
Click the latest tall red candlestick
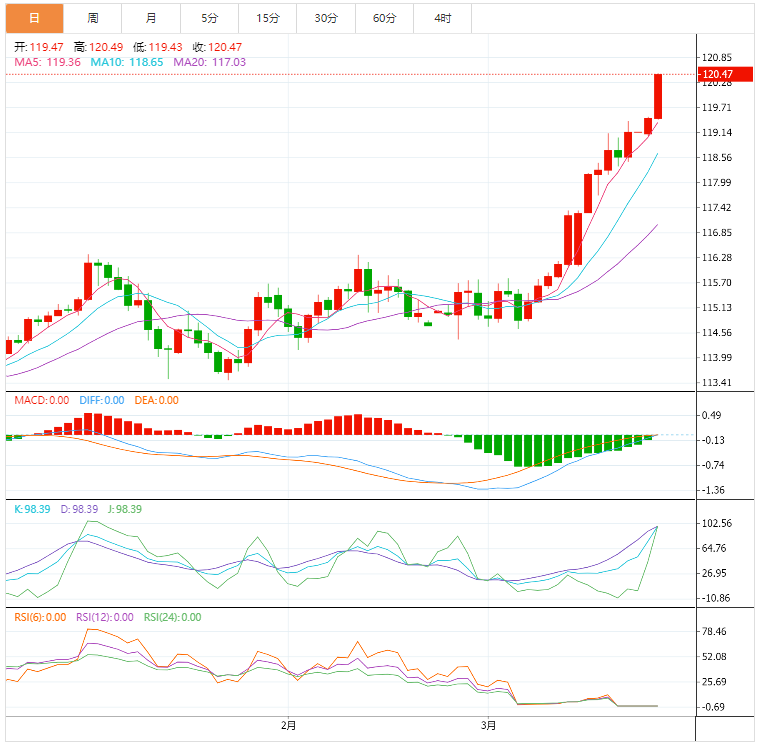(x=658, y=96)
